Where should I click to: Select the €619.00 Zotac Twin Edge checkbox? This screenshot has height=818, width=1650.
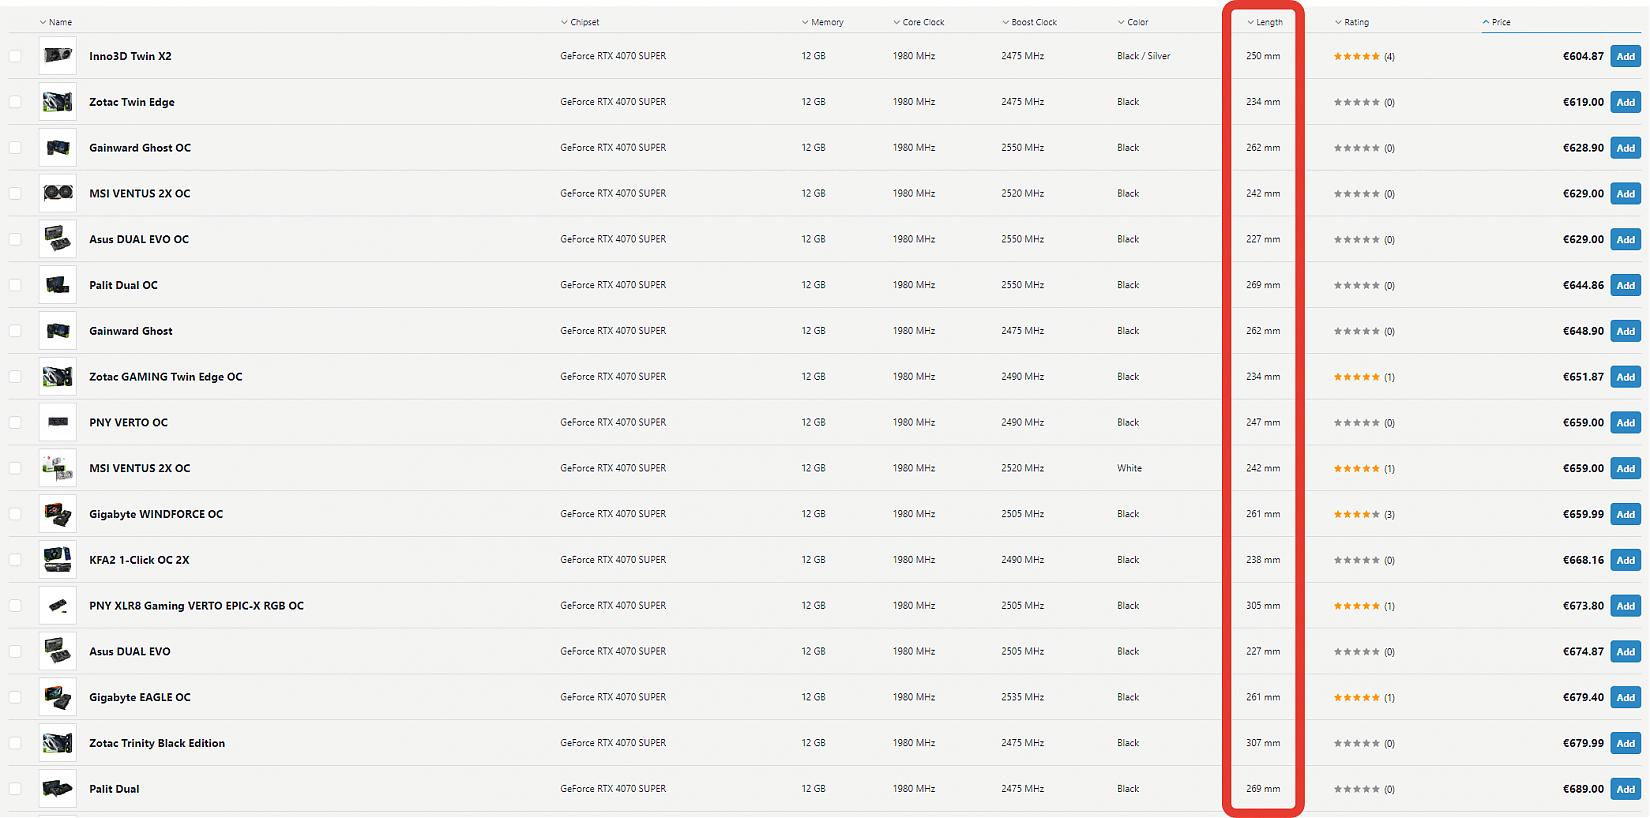(15, 102)
